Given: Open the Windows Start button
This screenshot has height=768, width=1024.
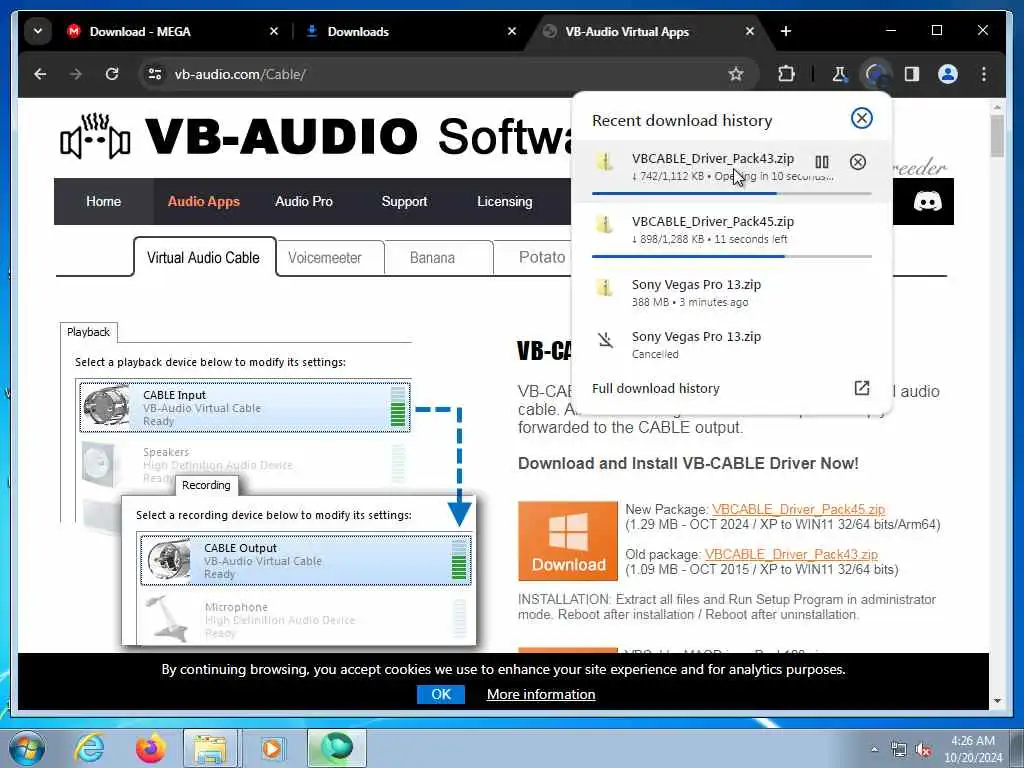Looking at the screenshot, I should [x=27, y=748].
